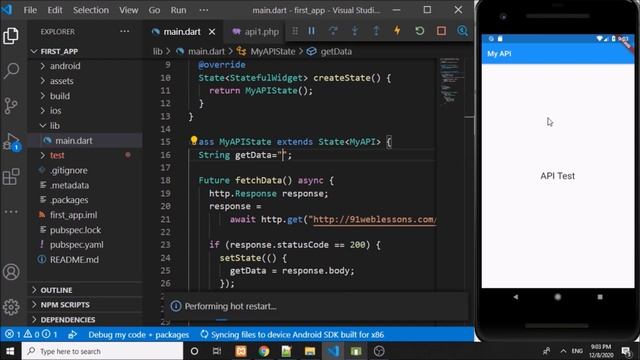Open the Go menu
The height and width of the screenshot is (360, 640).
pyautogui.click(x=154, y=10)
